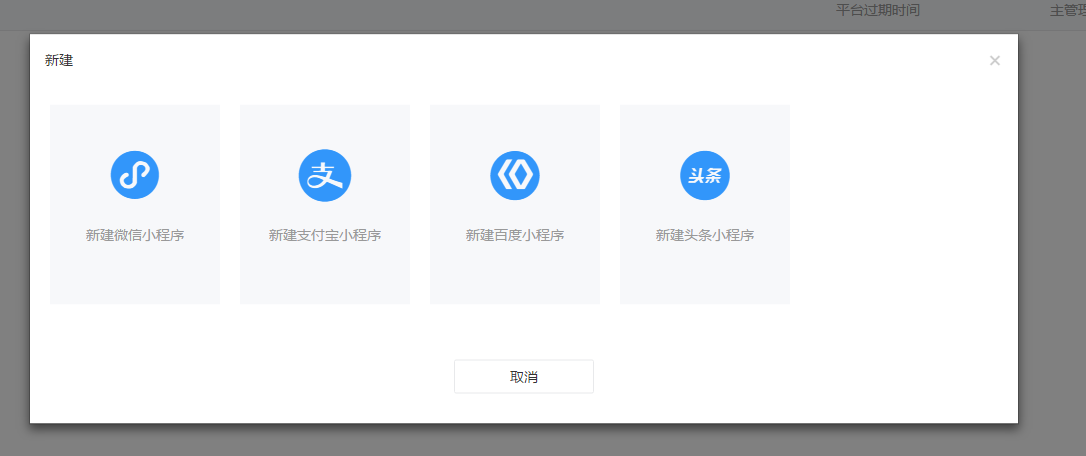Click the Toutiao 头条 icon
Image resolution: width=1086 pixels, height=456 pixels.
click(x=704, y=175)
